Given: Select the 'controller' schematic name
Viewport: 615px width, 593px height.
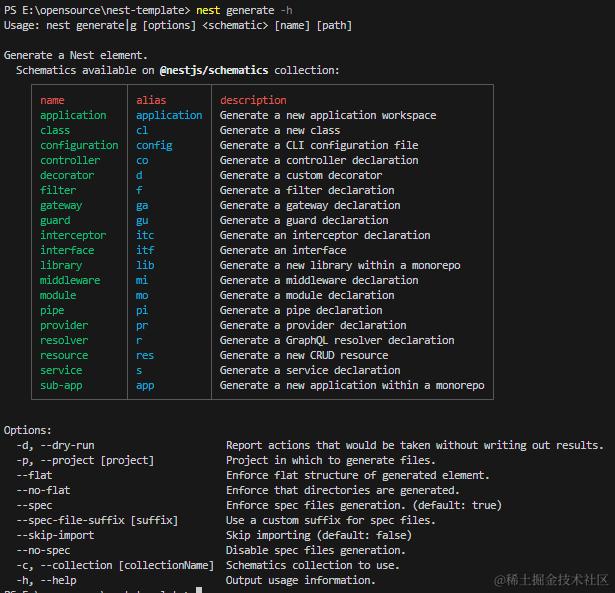Looking at the screenshot, I should [70, 160].
